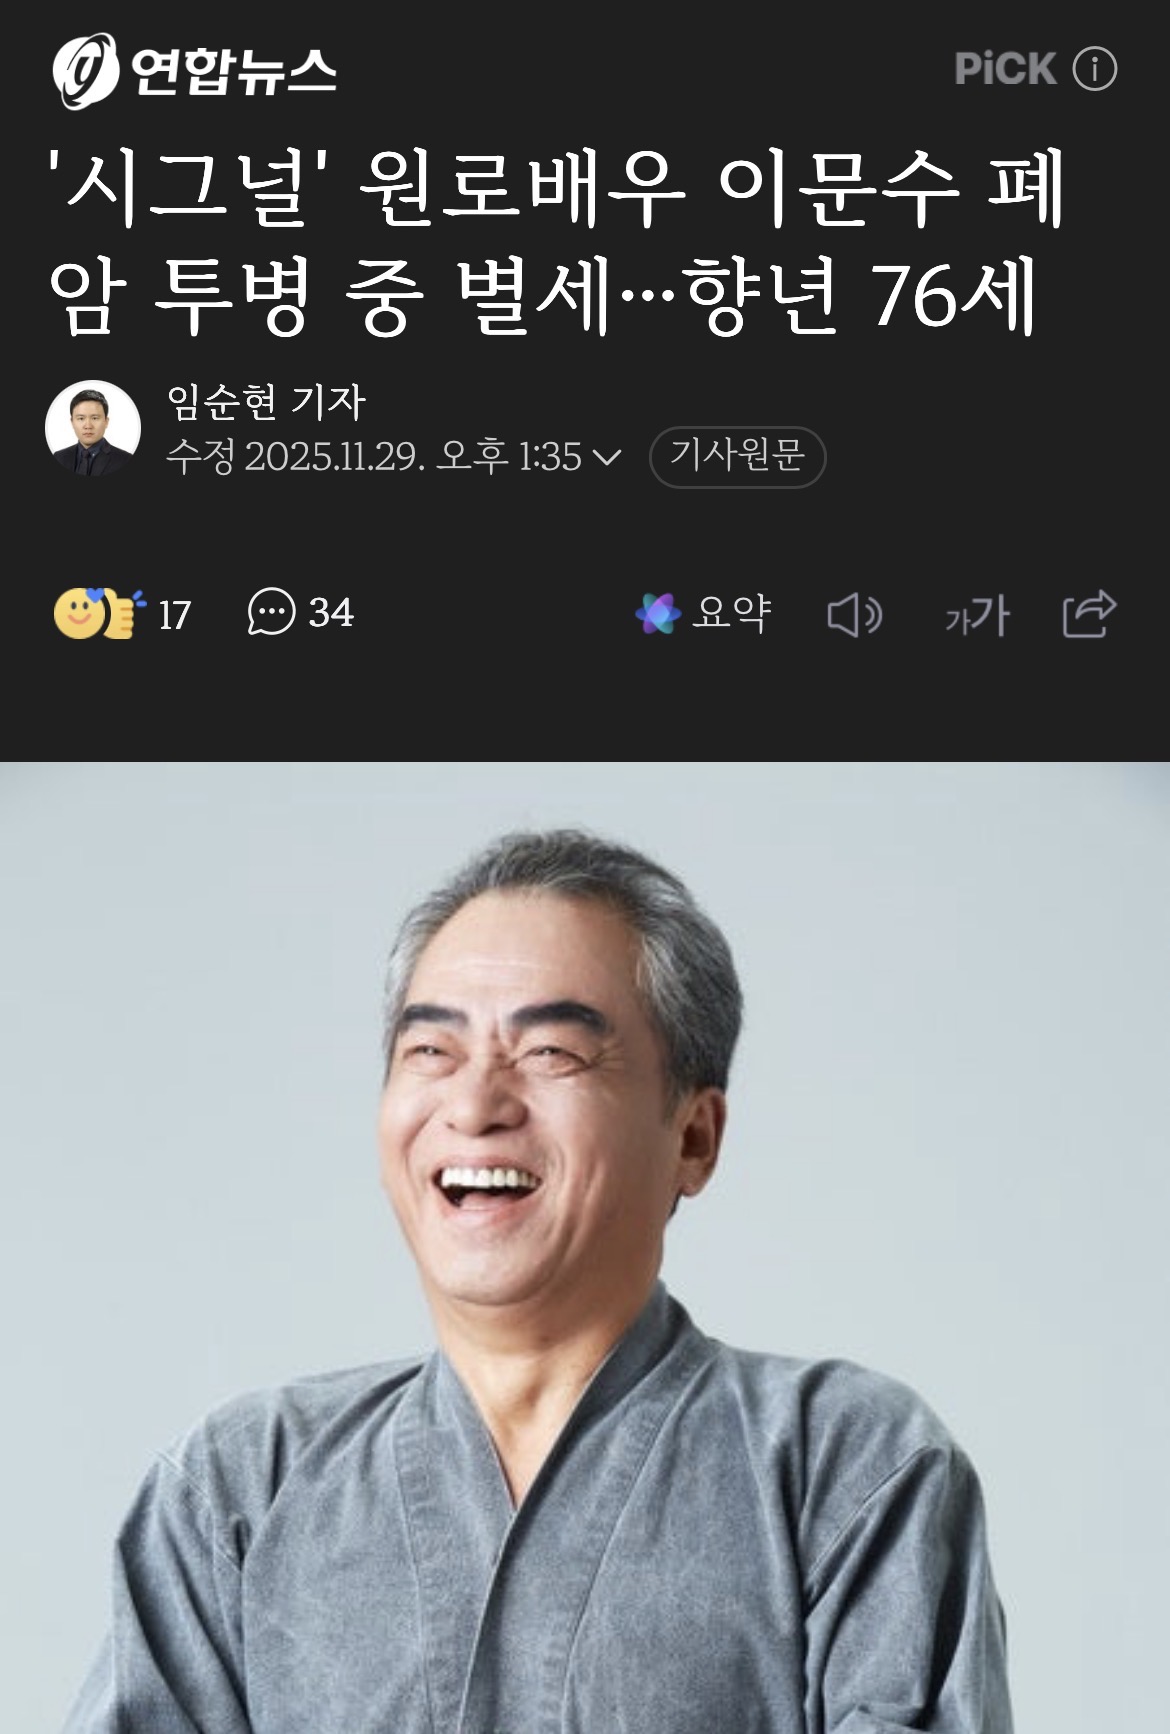Tap the Yonhap News swirl logo
The image size is (1170, 1734).
pyautogui.click(x=85, y=70)
